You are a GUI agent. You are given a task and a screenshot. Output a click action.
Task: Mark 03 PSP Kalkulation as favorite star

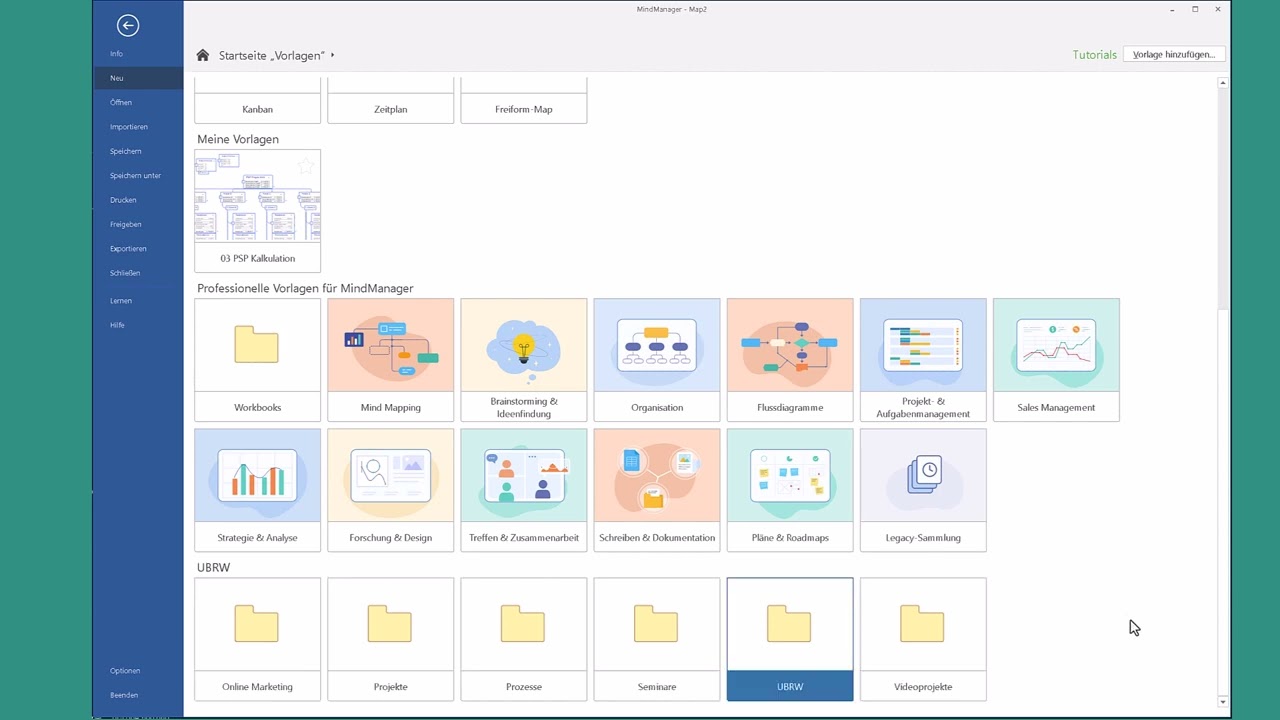pos(306,166)
